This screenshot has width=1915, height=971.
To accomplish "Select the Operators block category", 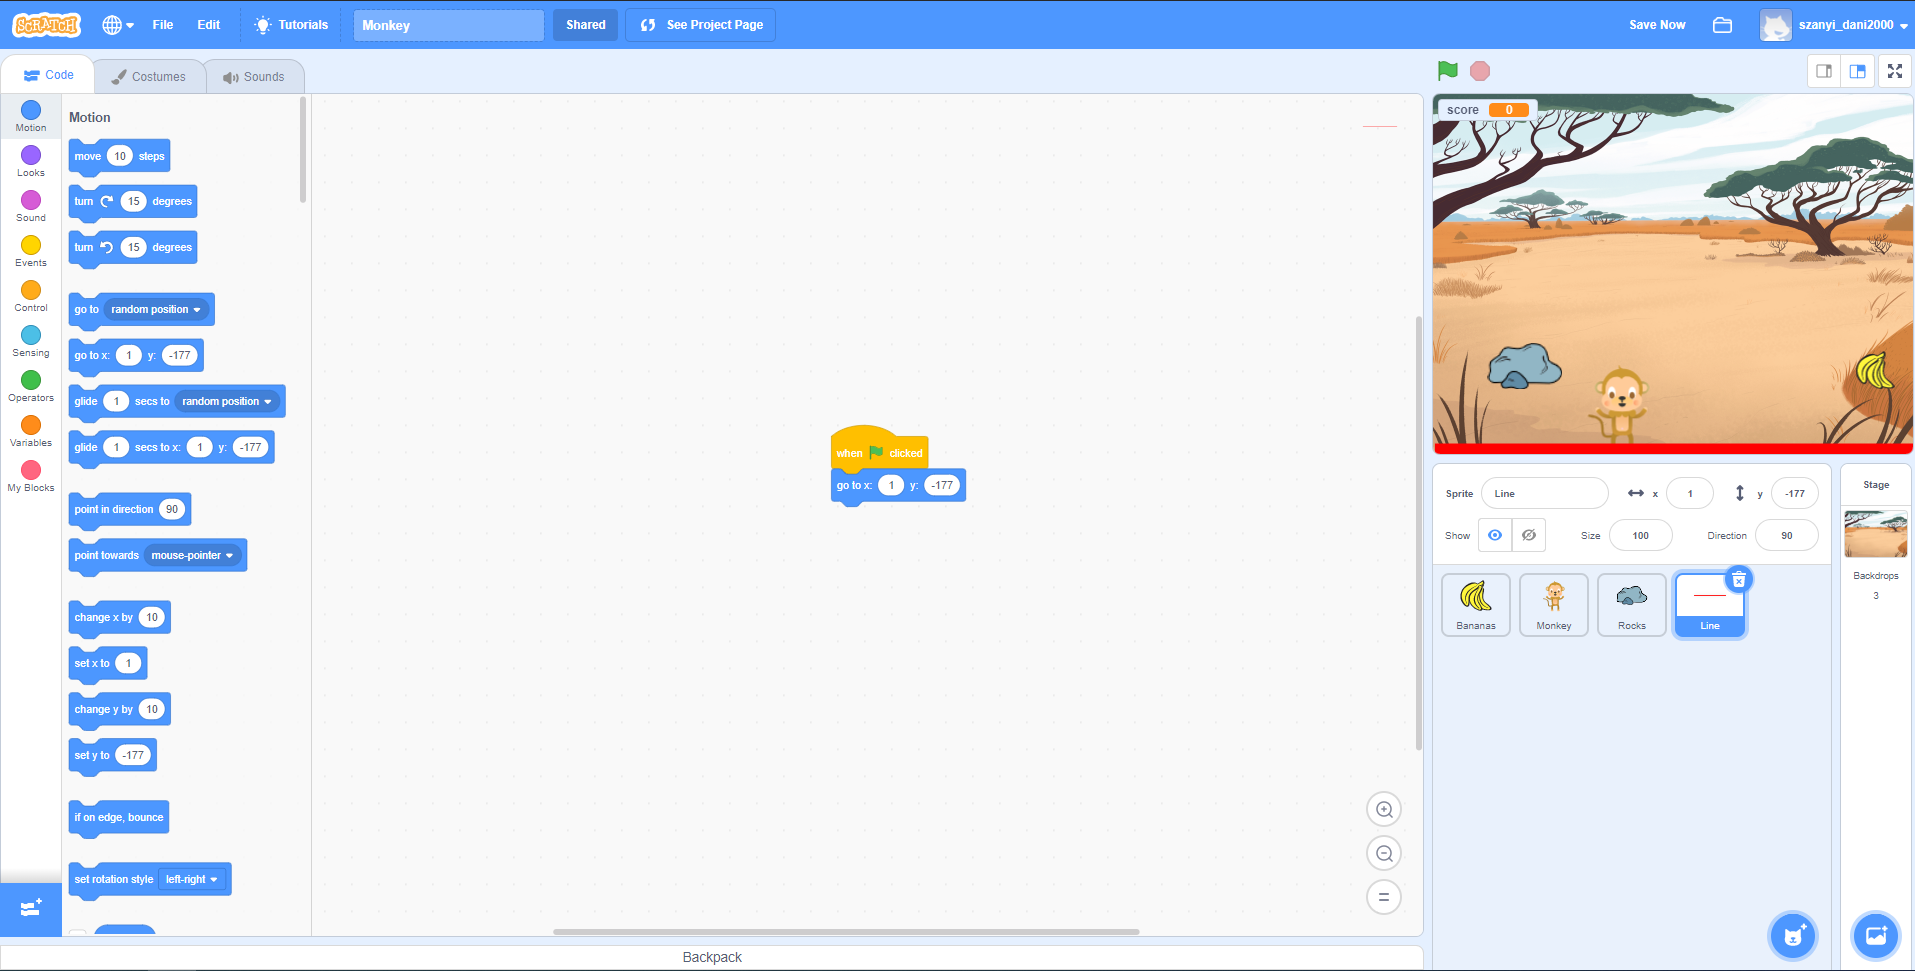I will [x=31, y=387].
